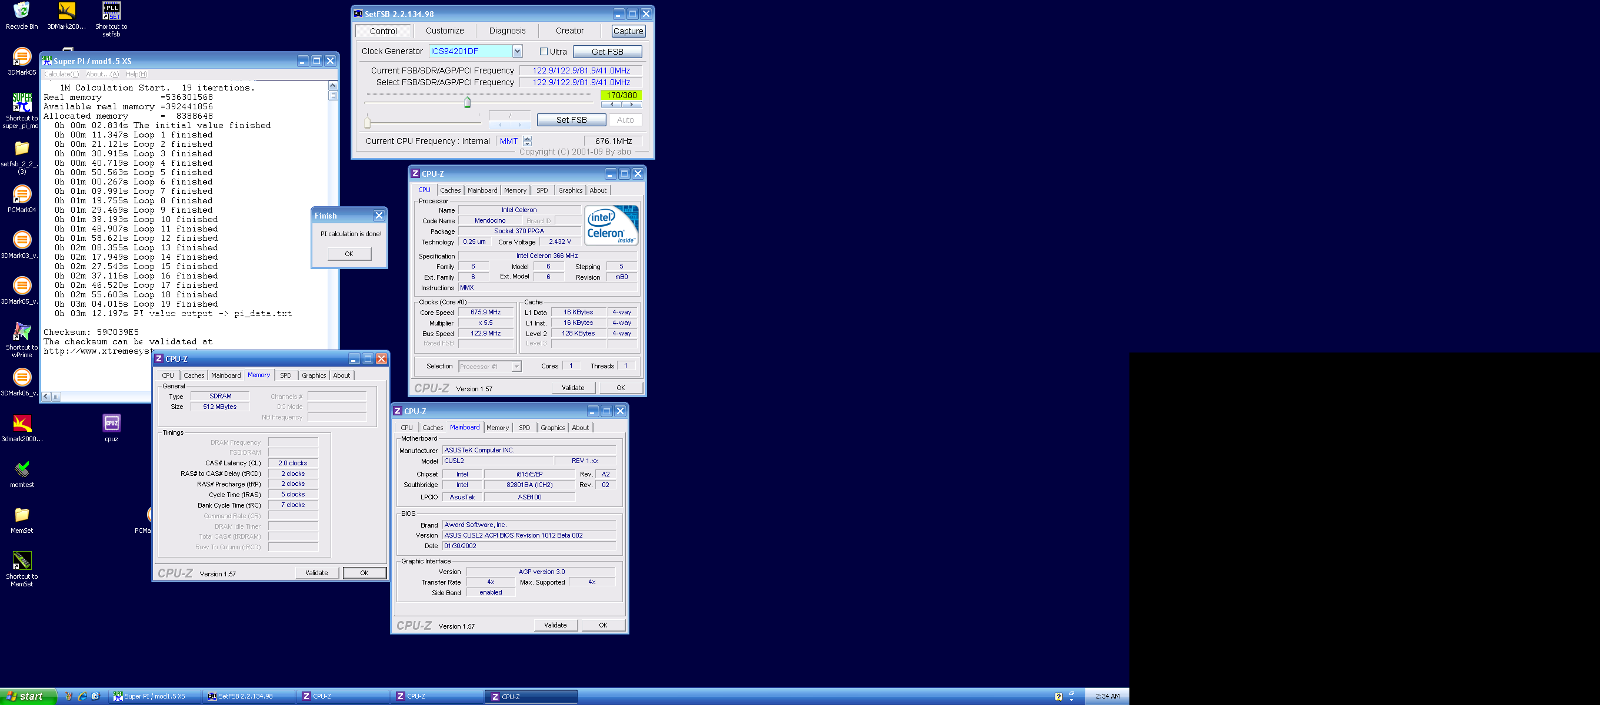Click the system tray help icon
The image size is (1600, 705).
[1058, 696]
